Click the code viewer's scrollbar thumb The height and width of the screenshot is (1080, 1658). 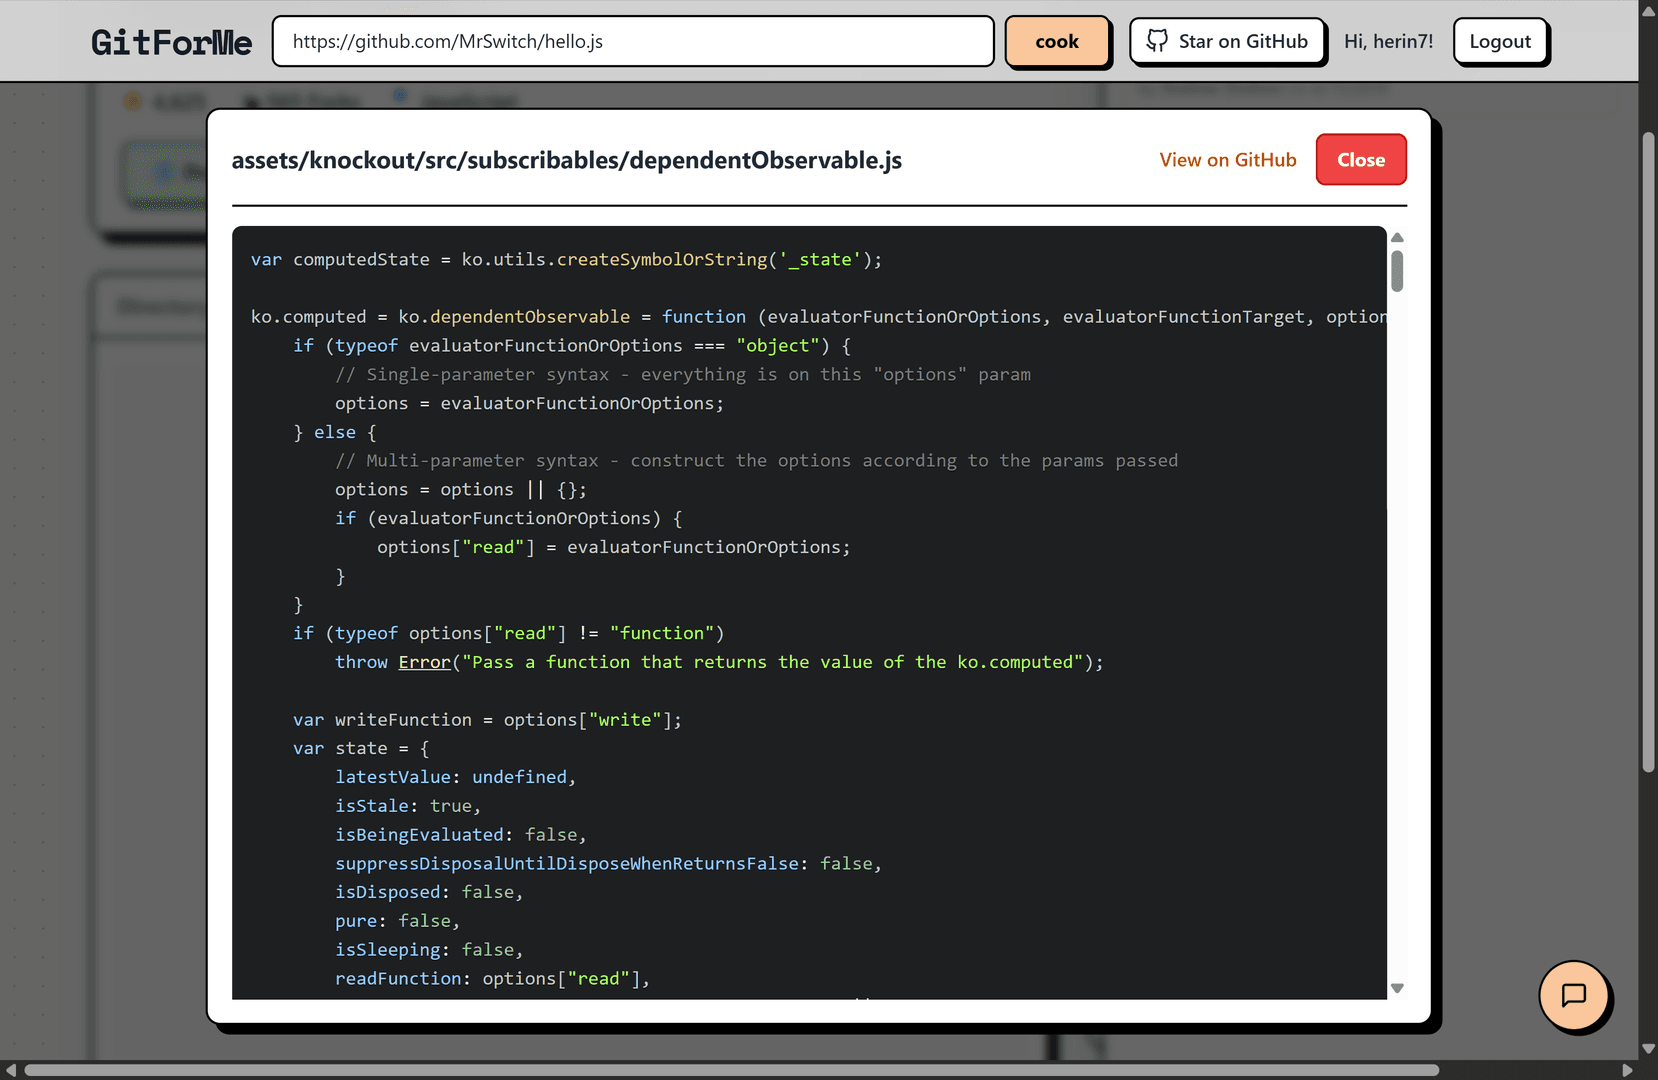coord(1397,270)
